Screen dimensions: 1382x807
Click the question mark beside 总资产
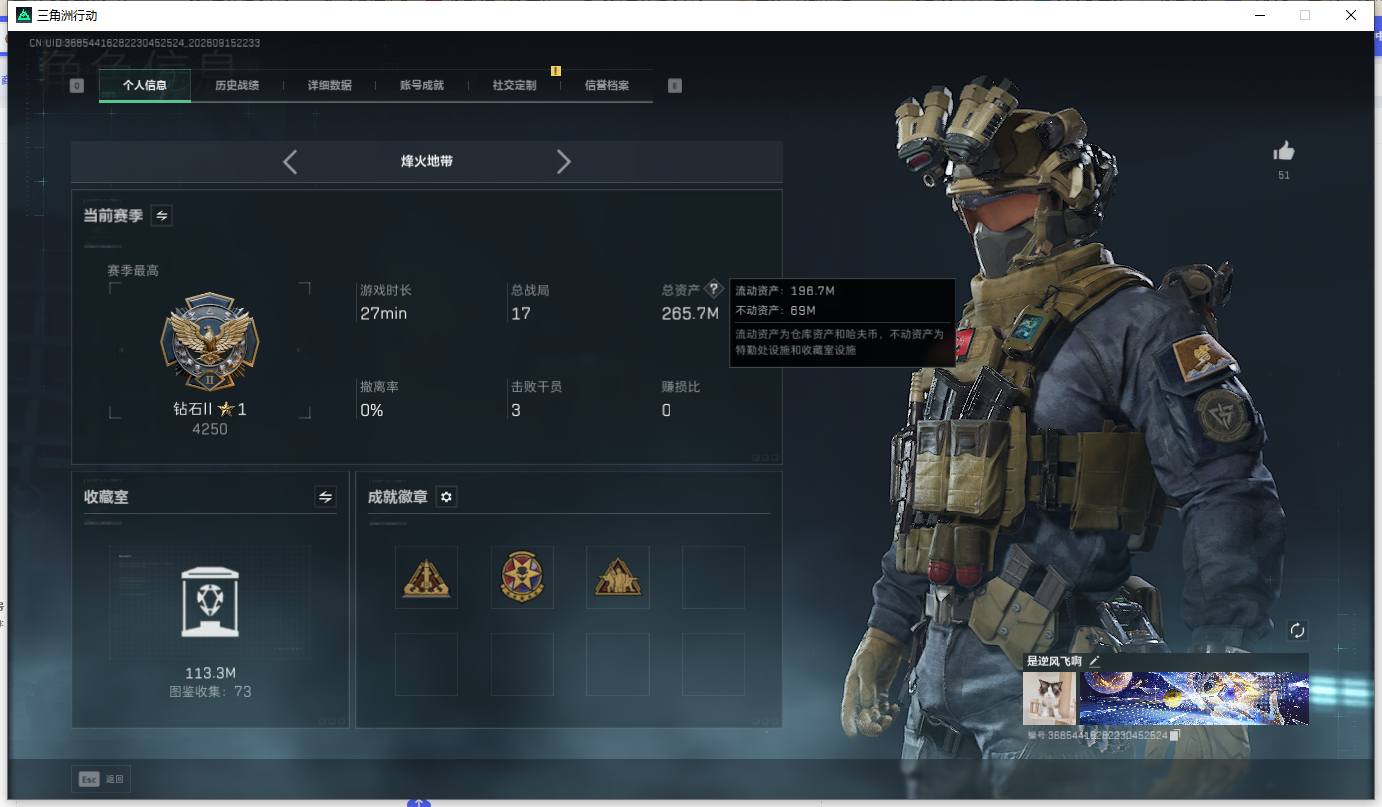[x=713, y=289]
